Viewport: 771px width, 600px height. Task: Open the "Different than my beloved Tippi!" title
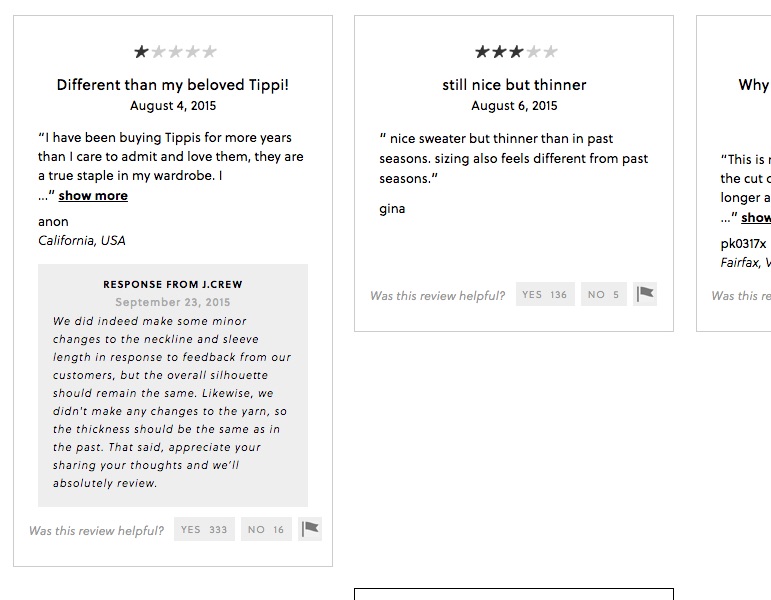(x=173, y=84)
